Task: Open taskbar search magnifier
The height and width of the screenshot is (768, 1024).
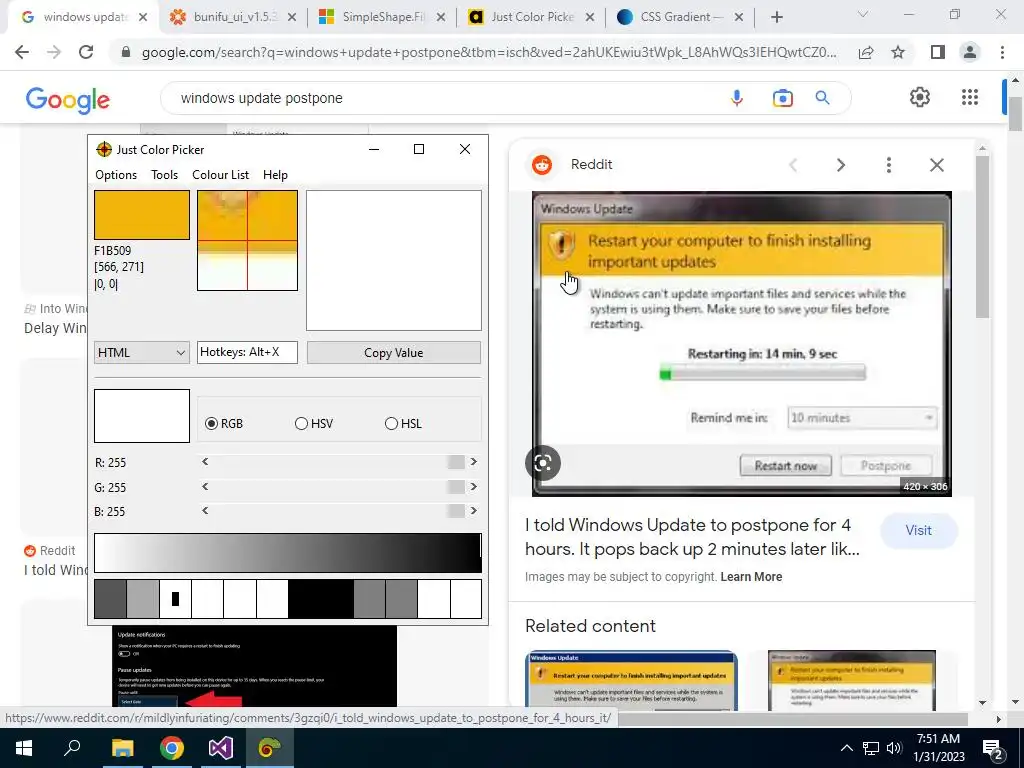Action: click(x=72, y=748)
